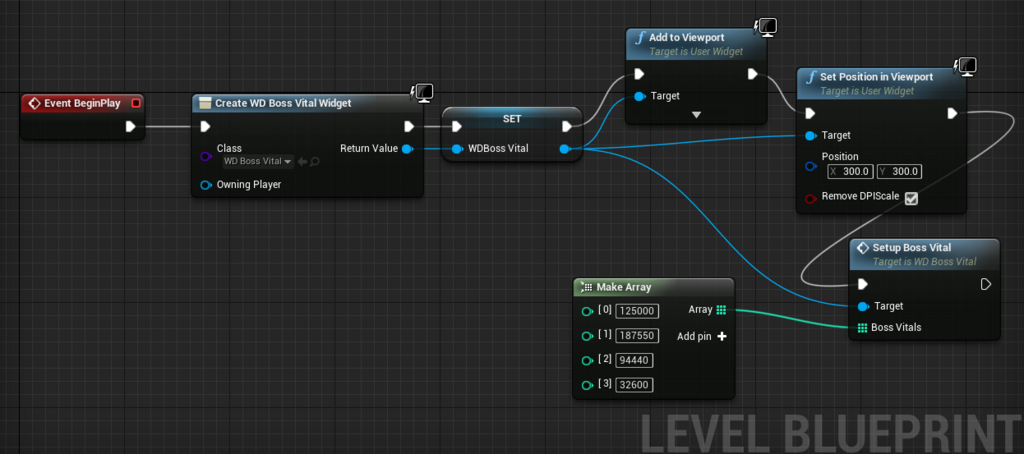
Task: Click the Target pin on Setup Boss Vital
Action: click(863, 306)
